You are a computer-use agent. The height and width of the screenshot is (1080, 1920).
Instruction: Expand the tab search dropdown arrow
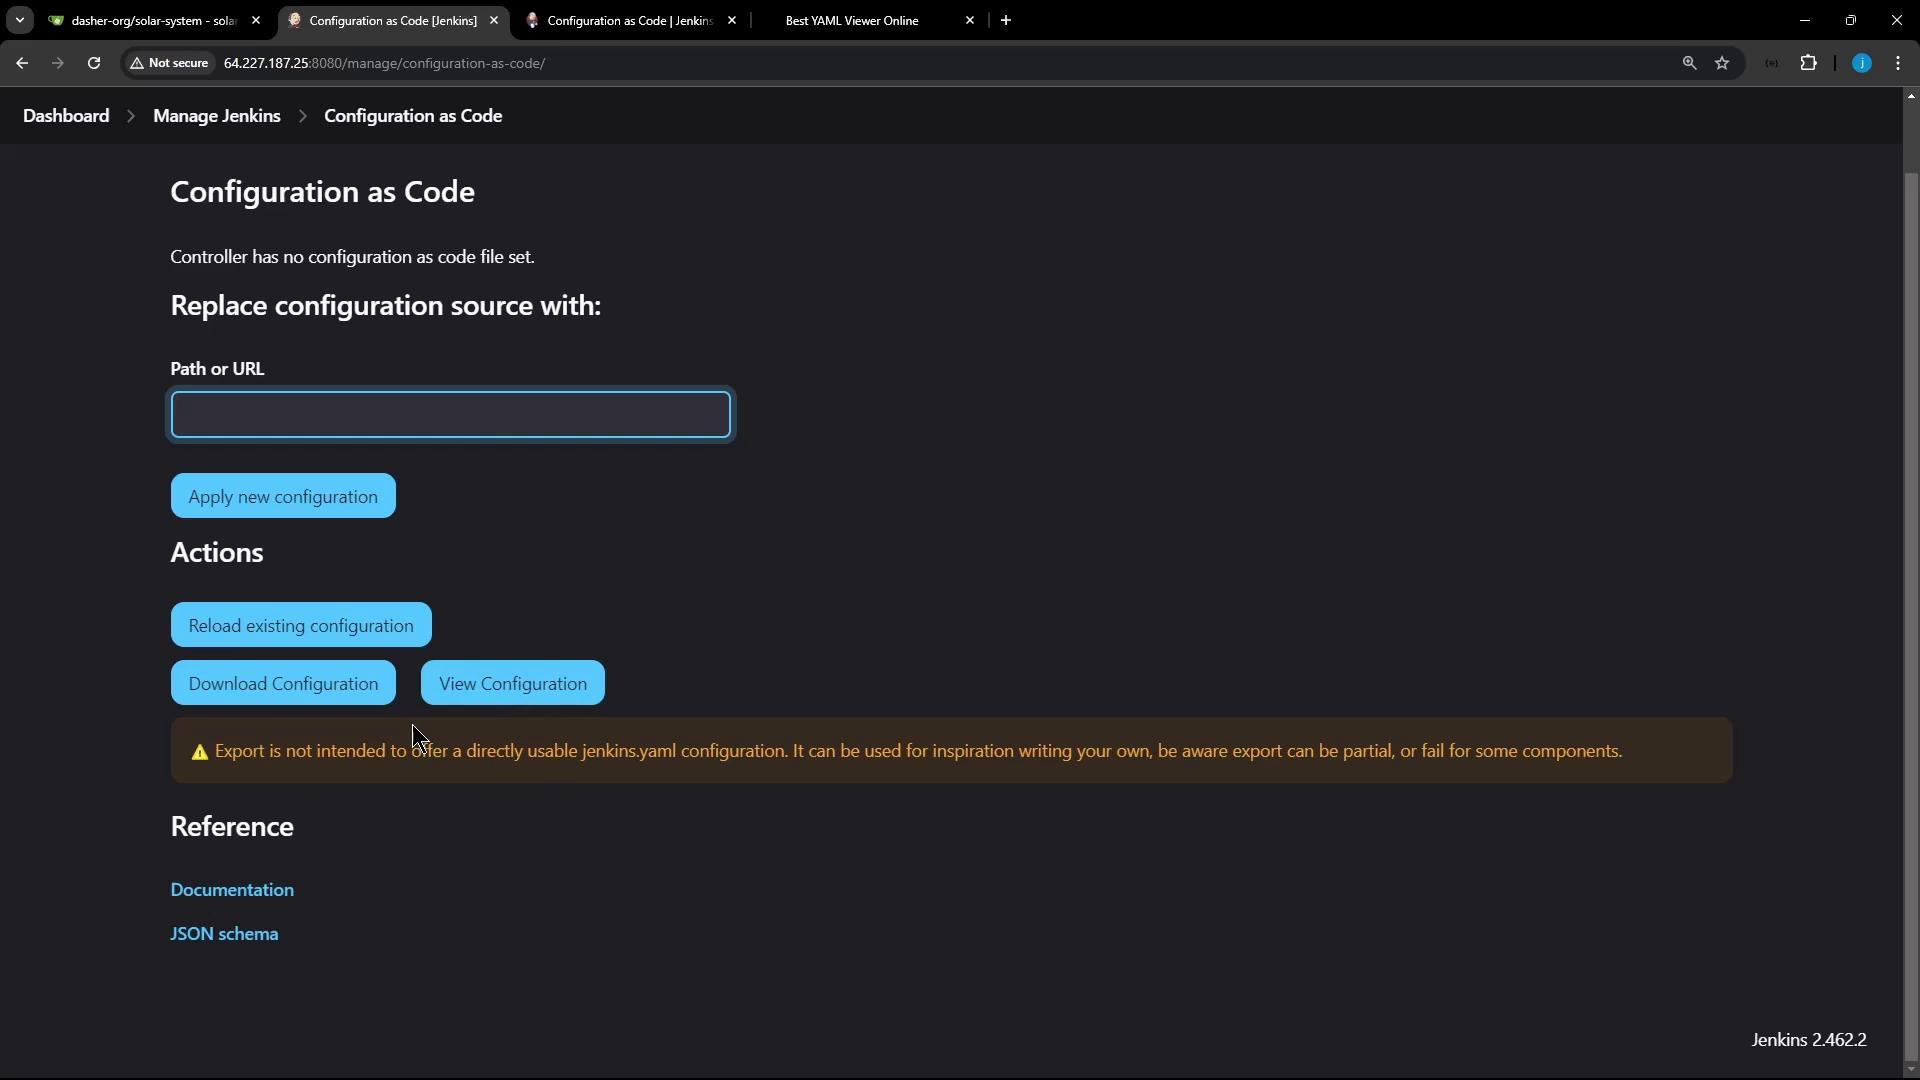(19, 20)
